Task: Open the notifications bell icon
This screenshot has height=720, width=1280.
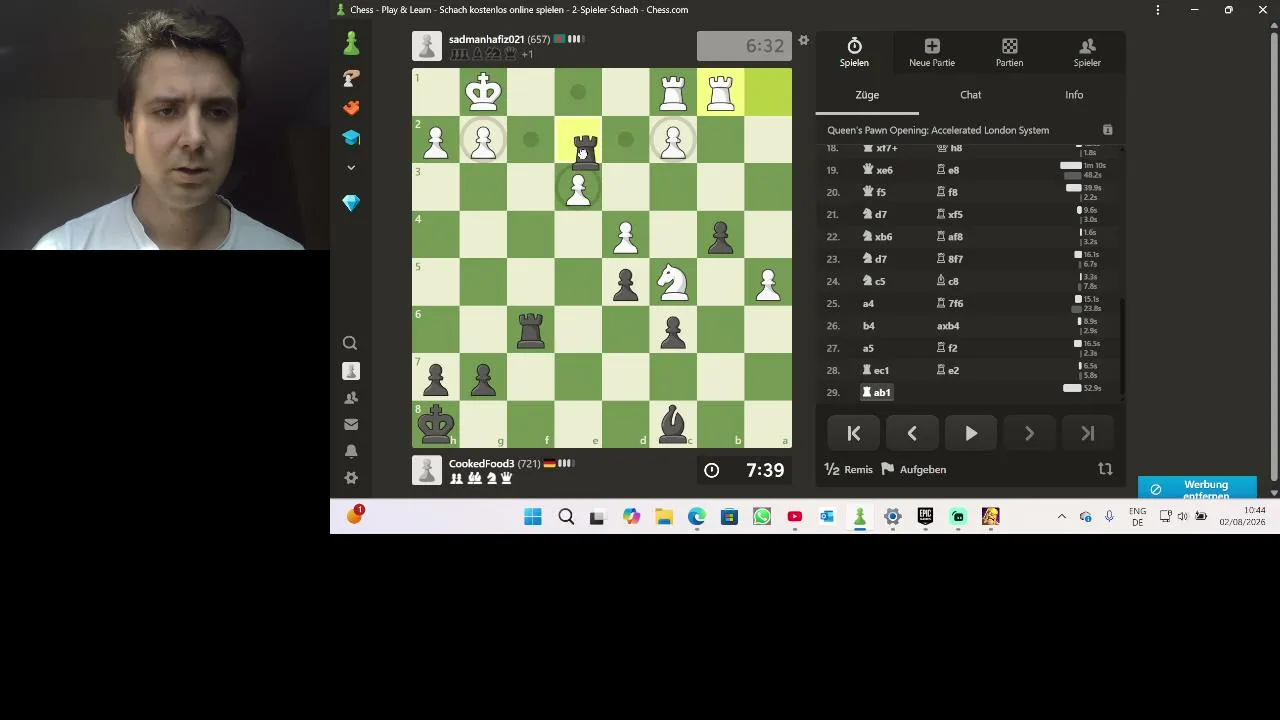Action: (350, 452)
